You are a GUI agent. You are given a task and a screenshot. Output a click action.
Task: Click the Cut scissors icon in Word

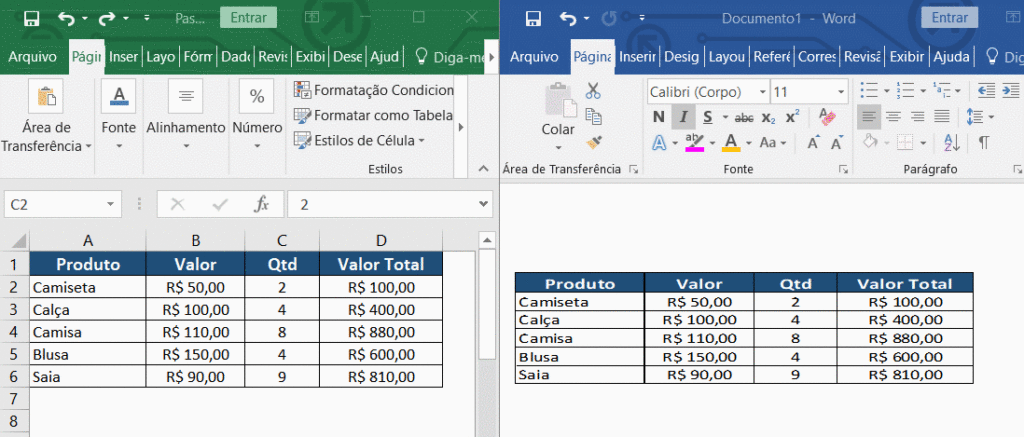click(593, 91)
